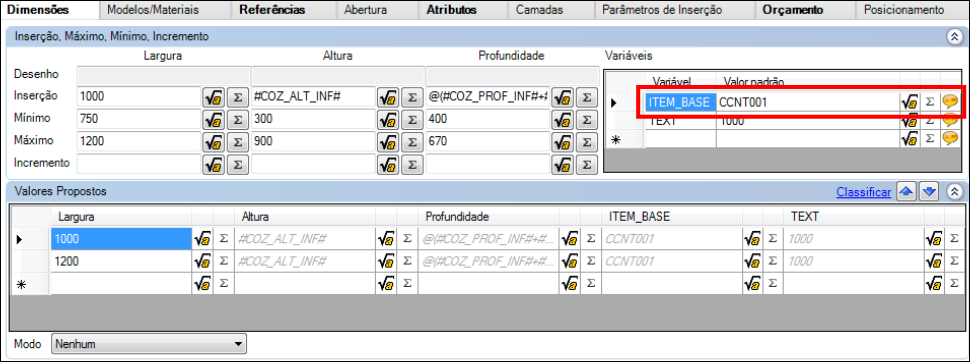Open formula editor for ITEM_BASE in 1000 row
Viewport: 970px width, 362px height.
(x=752, y=238)
